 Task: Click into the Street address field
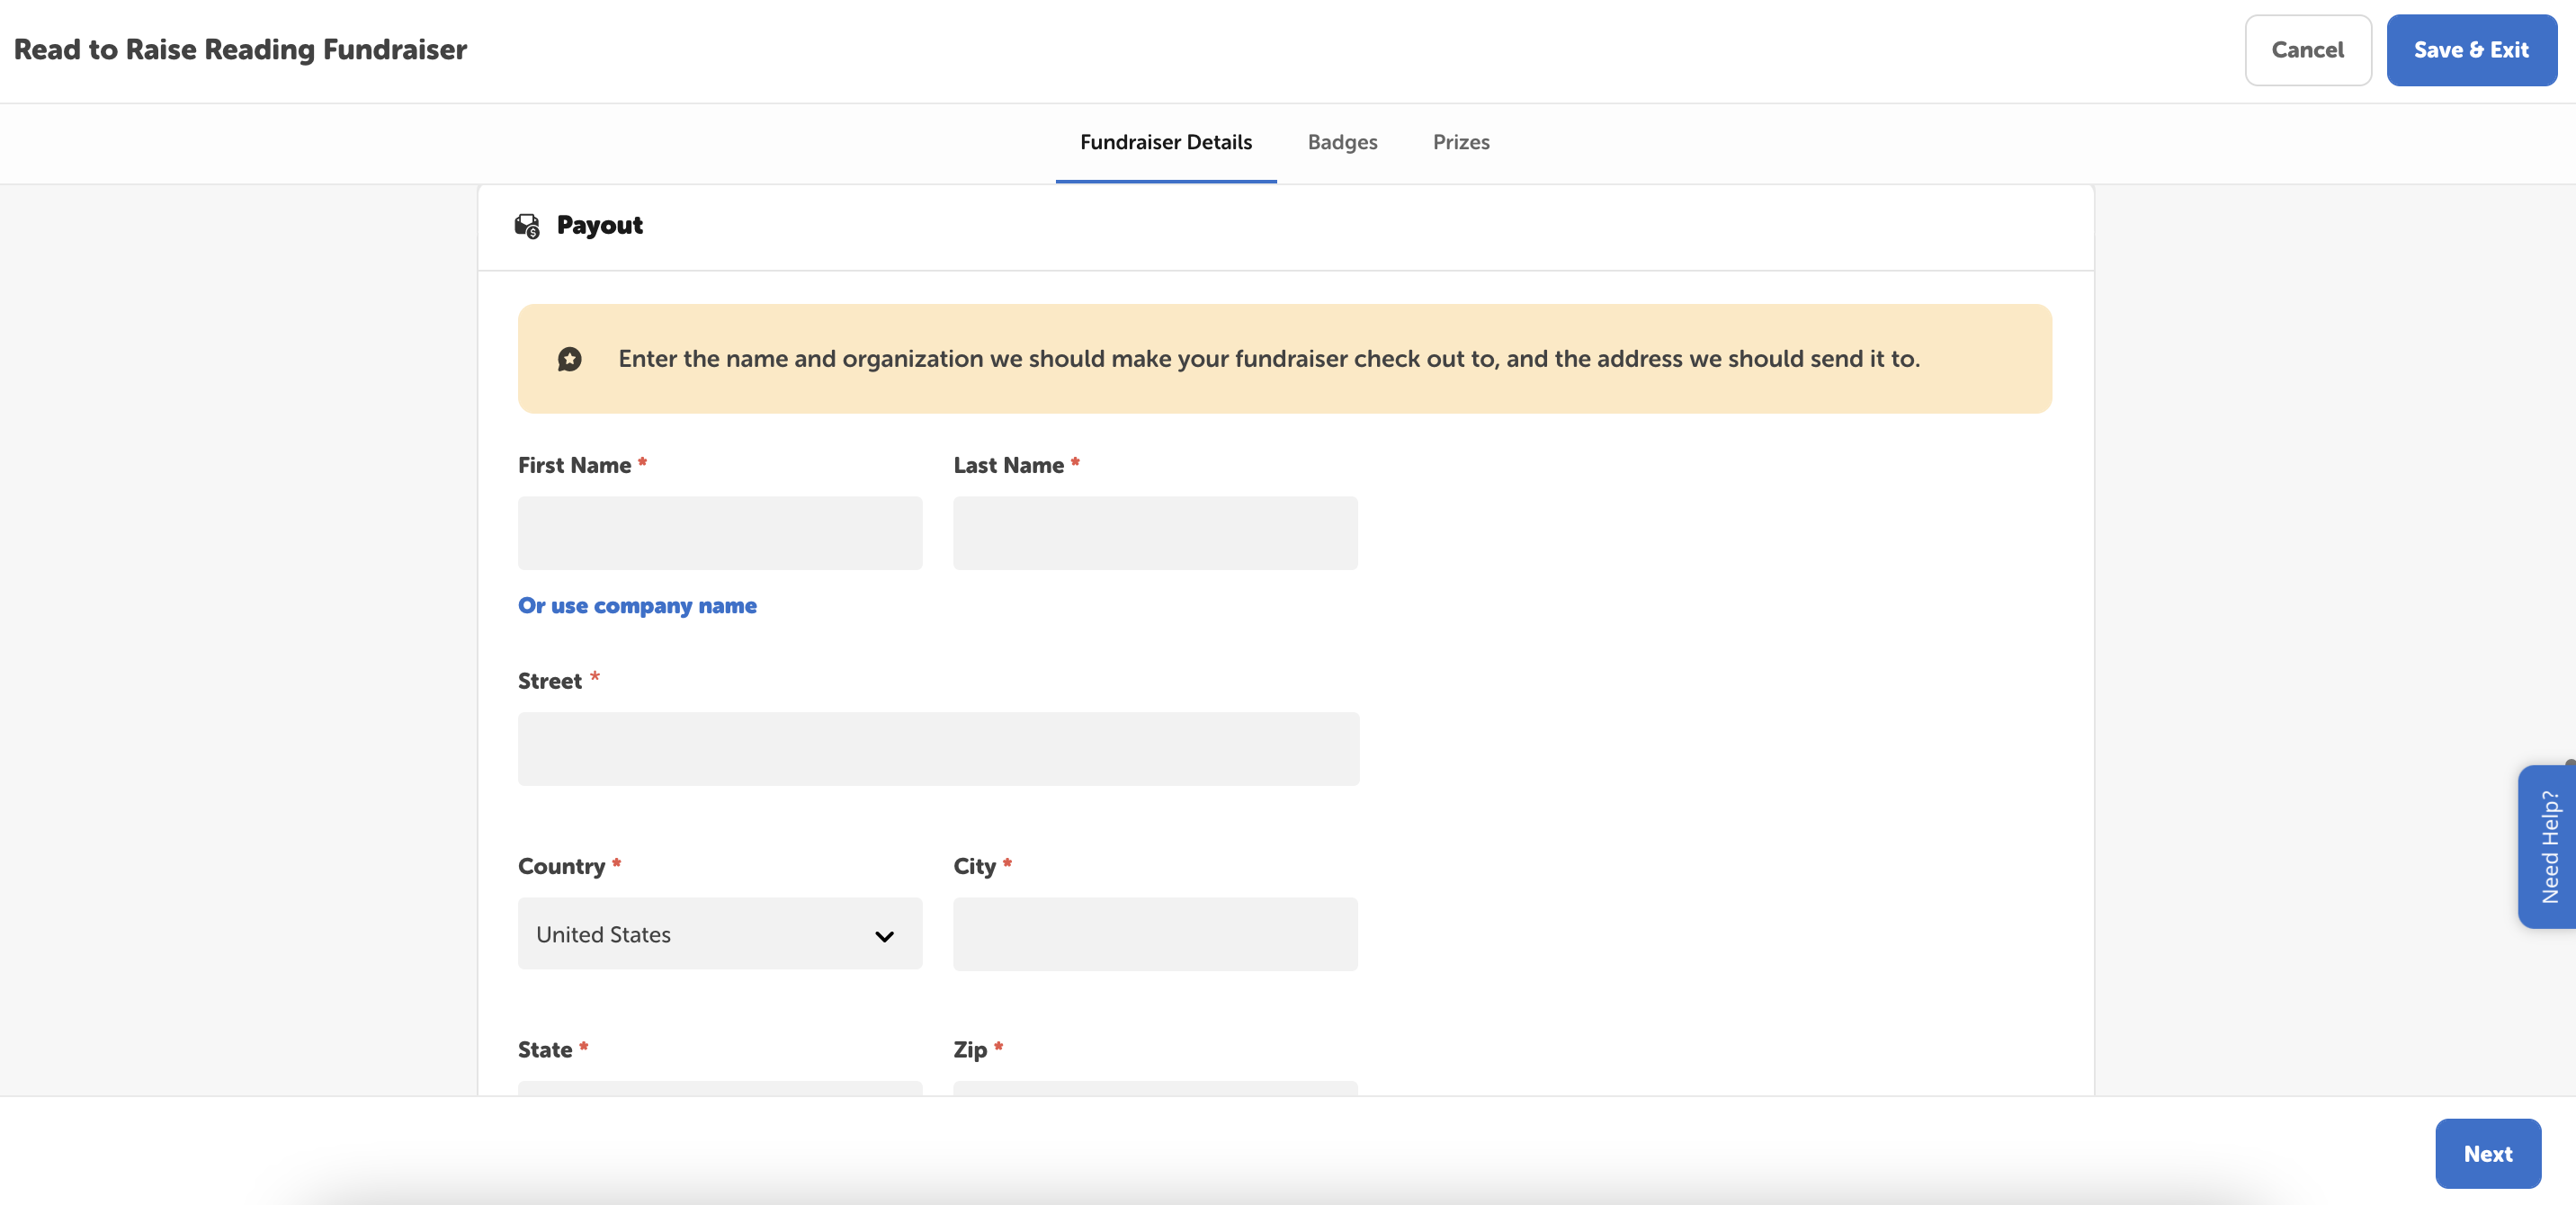937,749
